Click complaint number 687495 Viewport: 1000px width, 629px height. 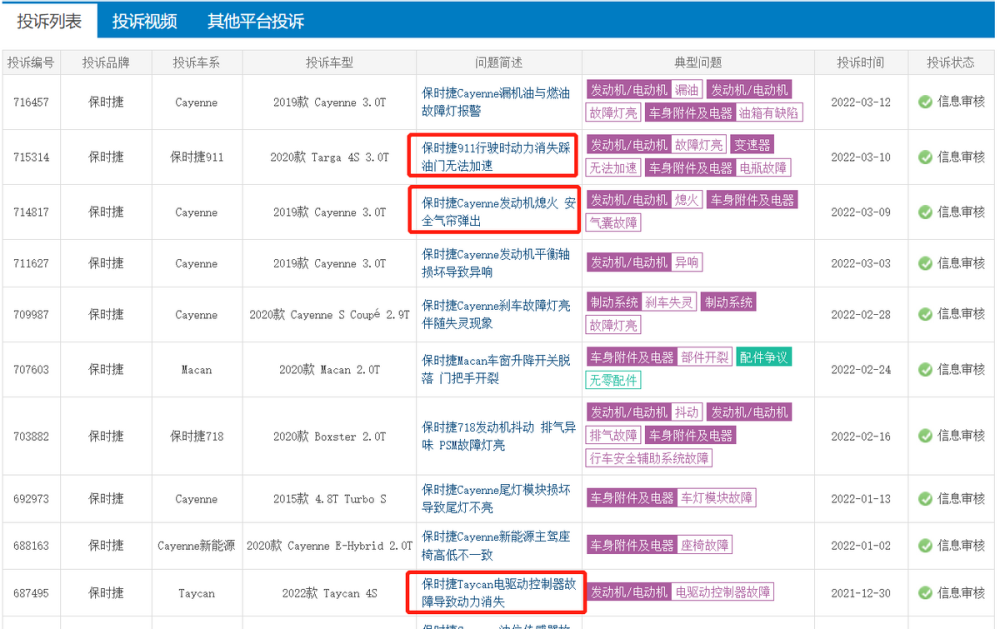(x=31, y=593)
